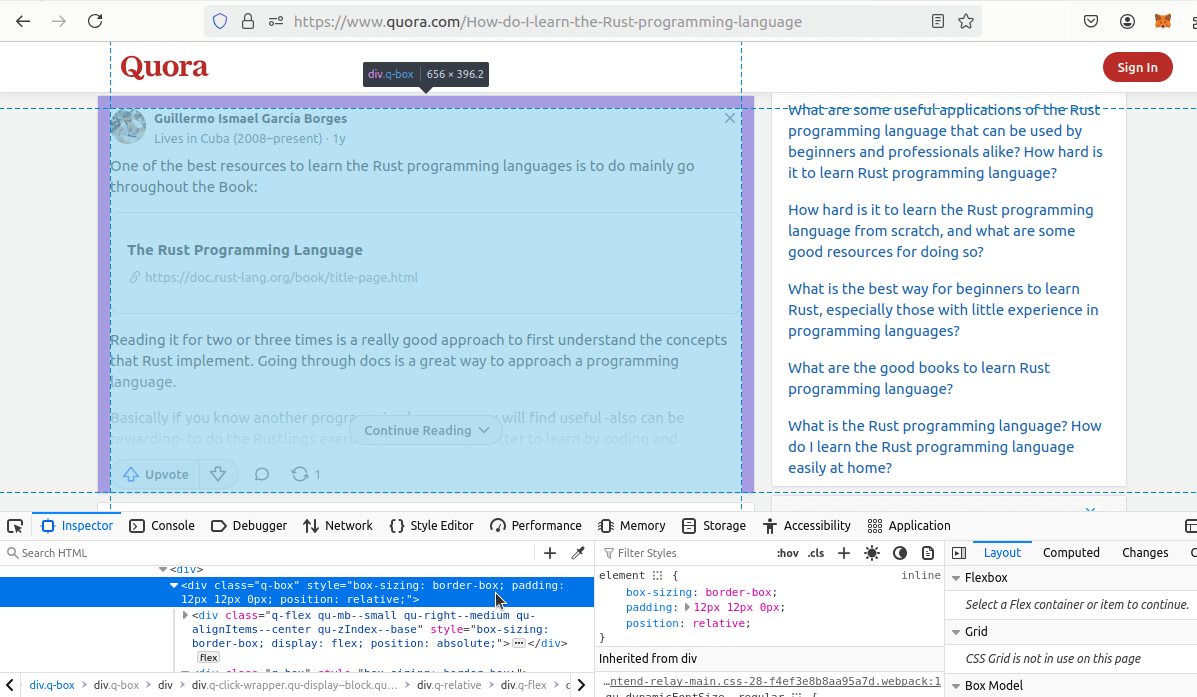Toggle print media simulation
The height and width of the screenshot is (697, 1197).
[x=928, y=553]
